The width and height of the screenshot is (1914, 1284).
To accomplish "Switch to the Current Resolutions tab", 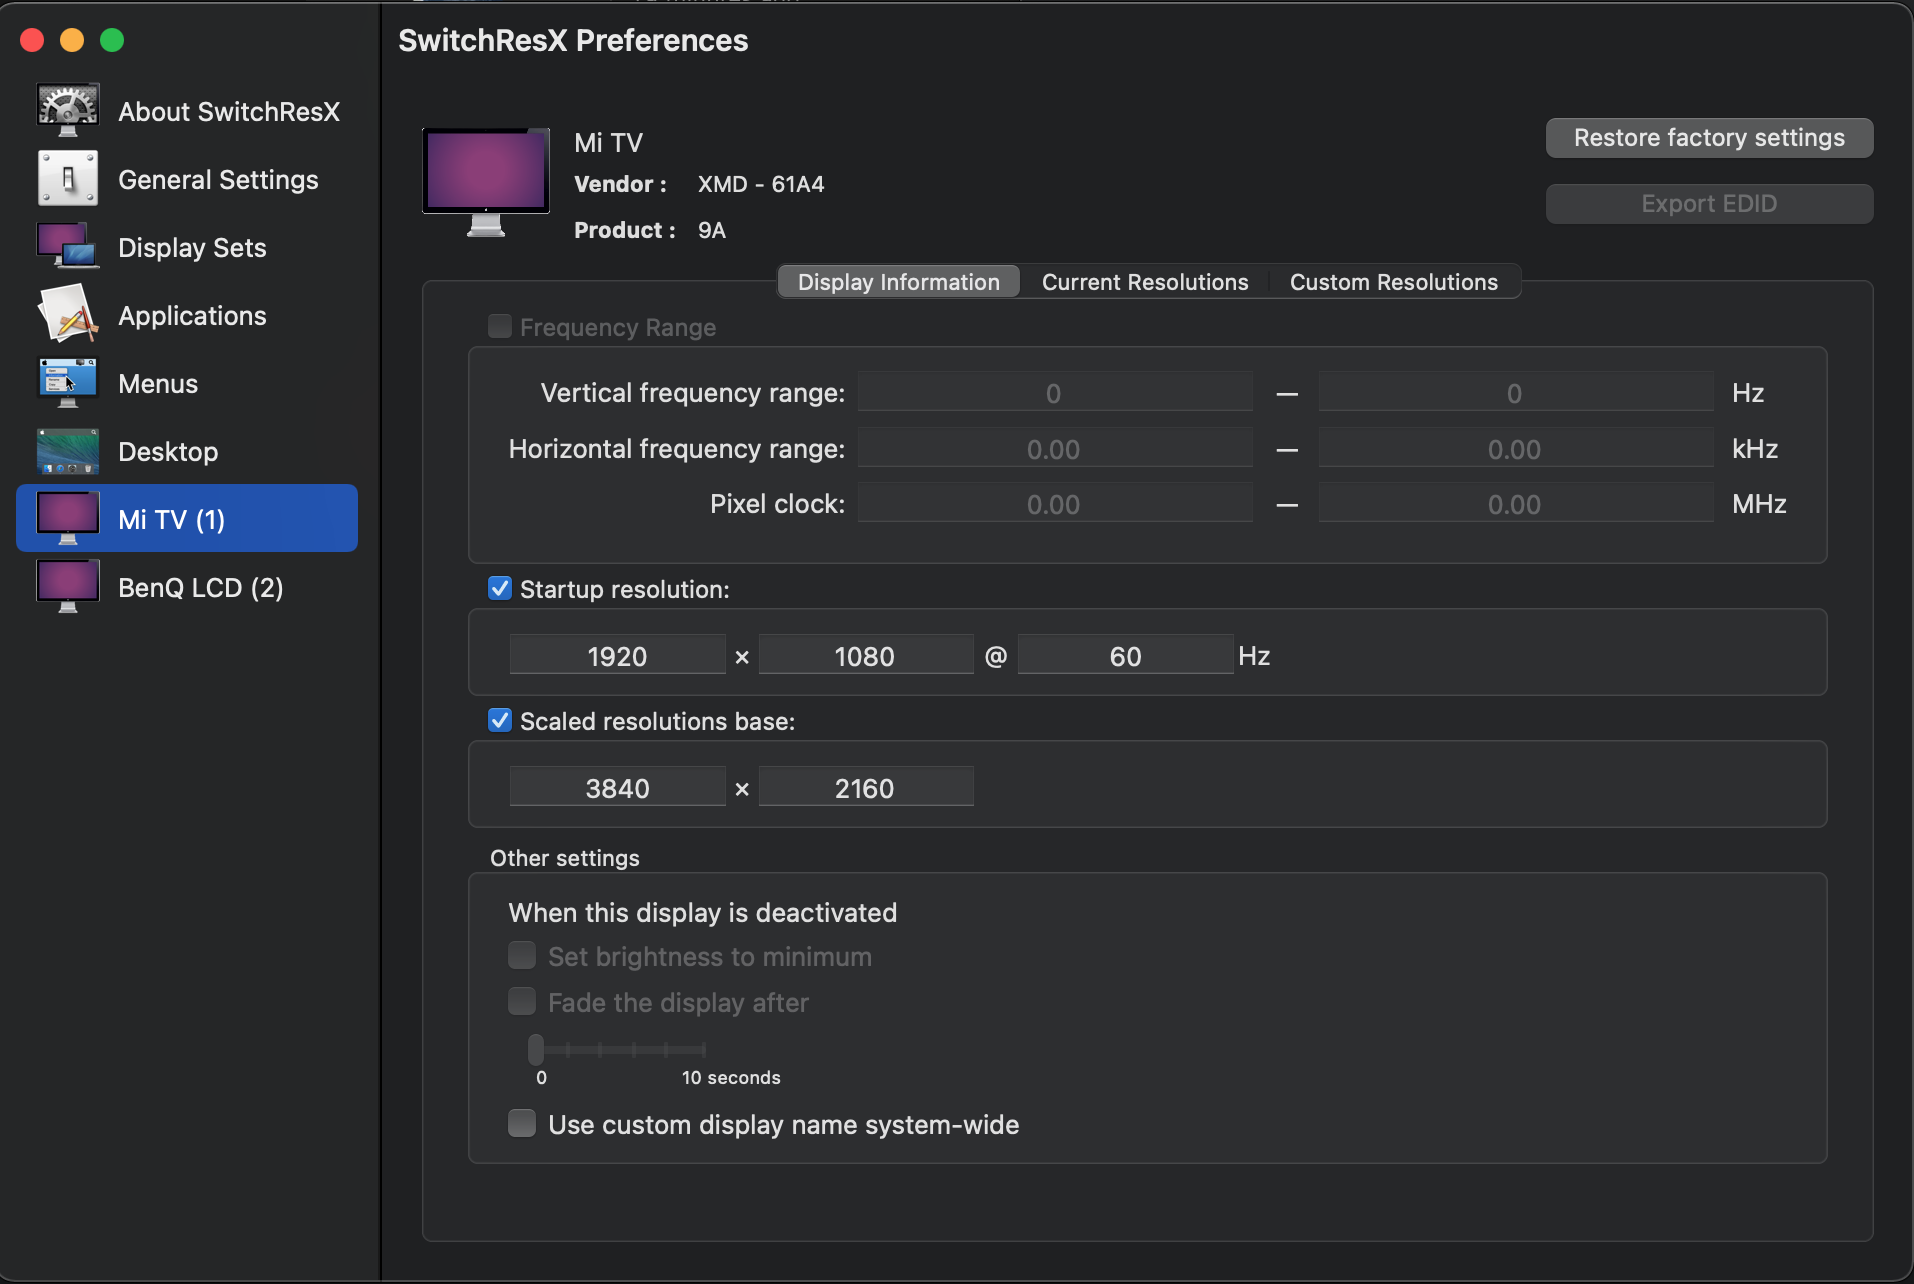I will (x=1145, y=282).
